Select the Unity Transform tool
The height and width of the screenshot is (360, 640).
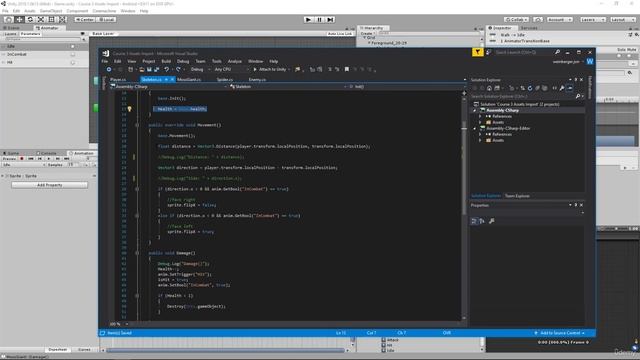coord(63,20)
